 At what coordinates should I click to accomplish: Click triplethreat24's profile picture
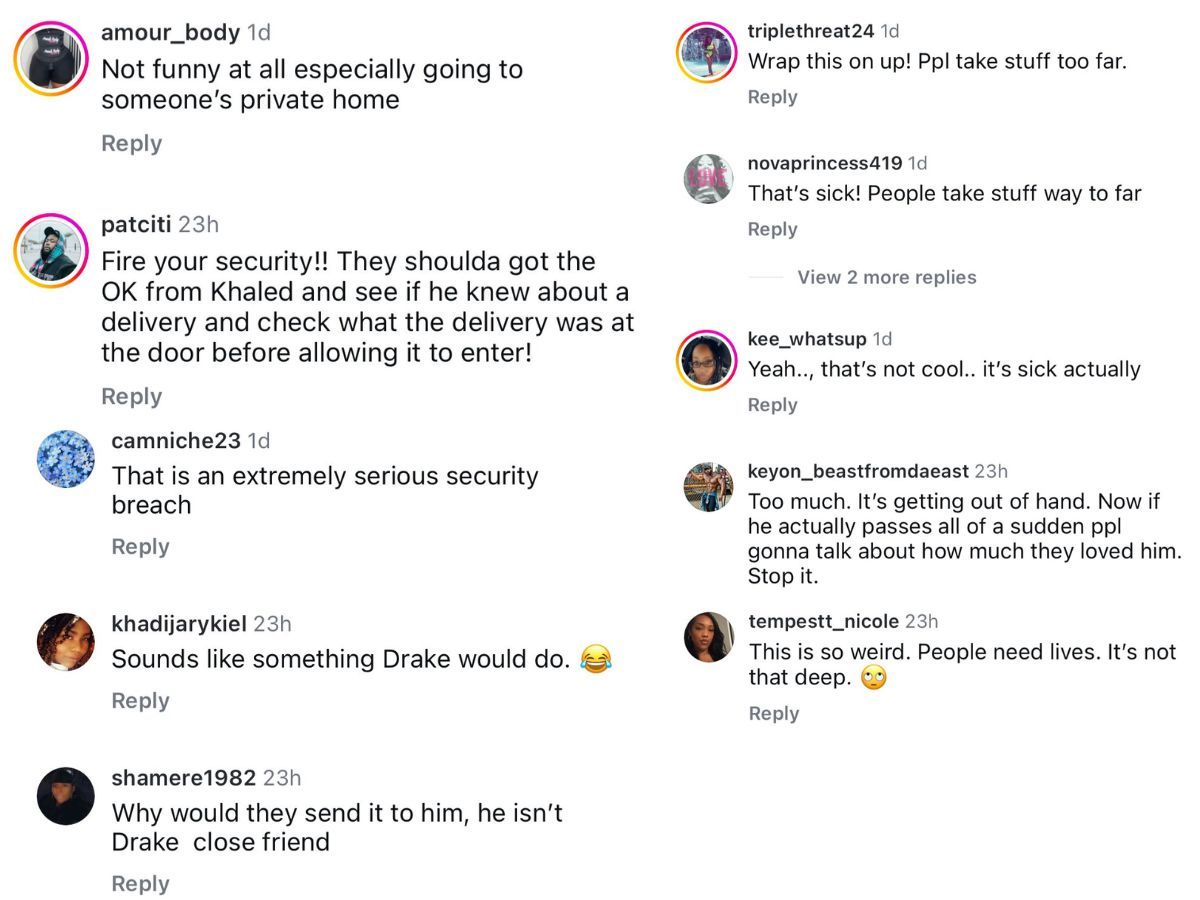[x=707, y=52]
